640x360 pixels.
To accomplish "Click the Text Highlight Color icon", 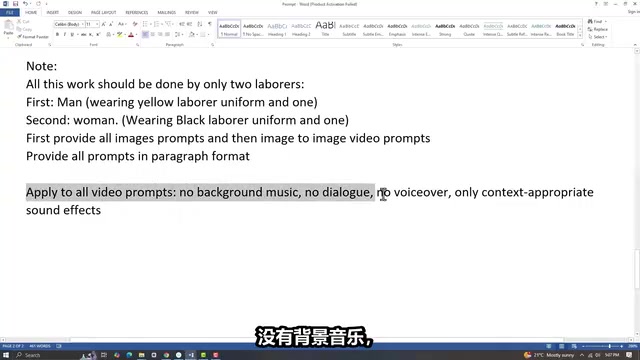I will coord(120,35).
